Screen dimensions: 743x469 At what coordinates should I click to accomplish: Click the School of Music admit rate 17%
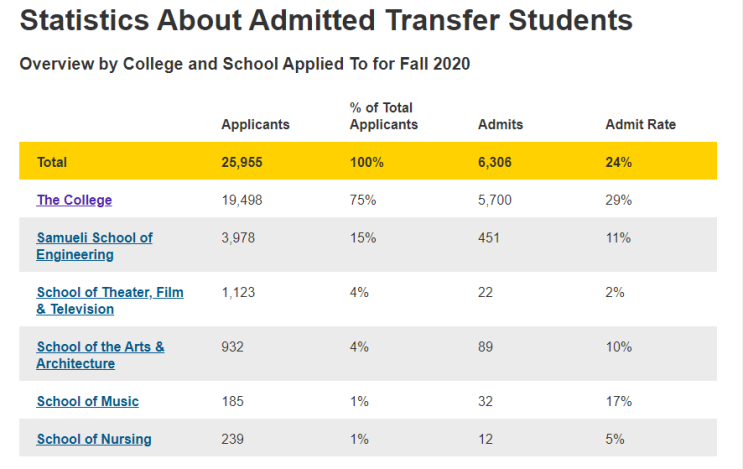pos(618,401)
